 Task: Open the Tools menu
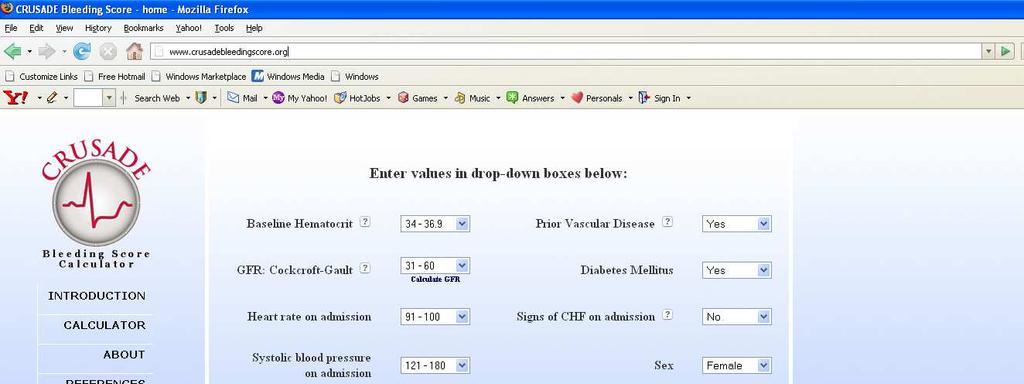pos(224,28)
